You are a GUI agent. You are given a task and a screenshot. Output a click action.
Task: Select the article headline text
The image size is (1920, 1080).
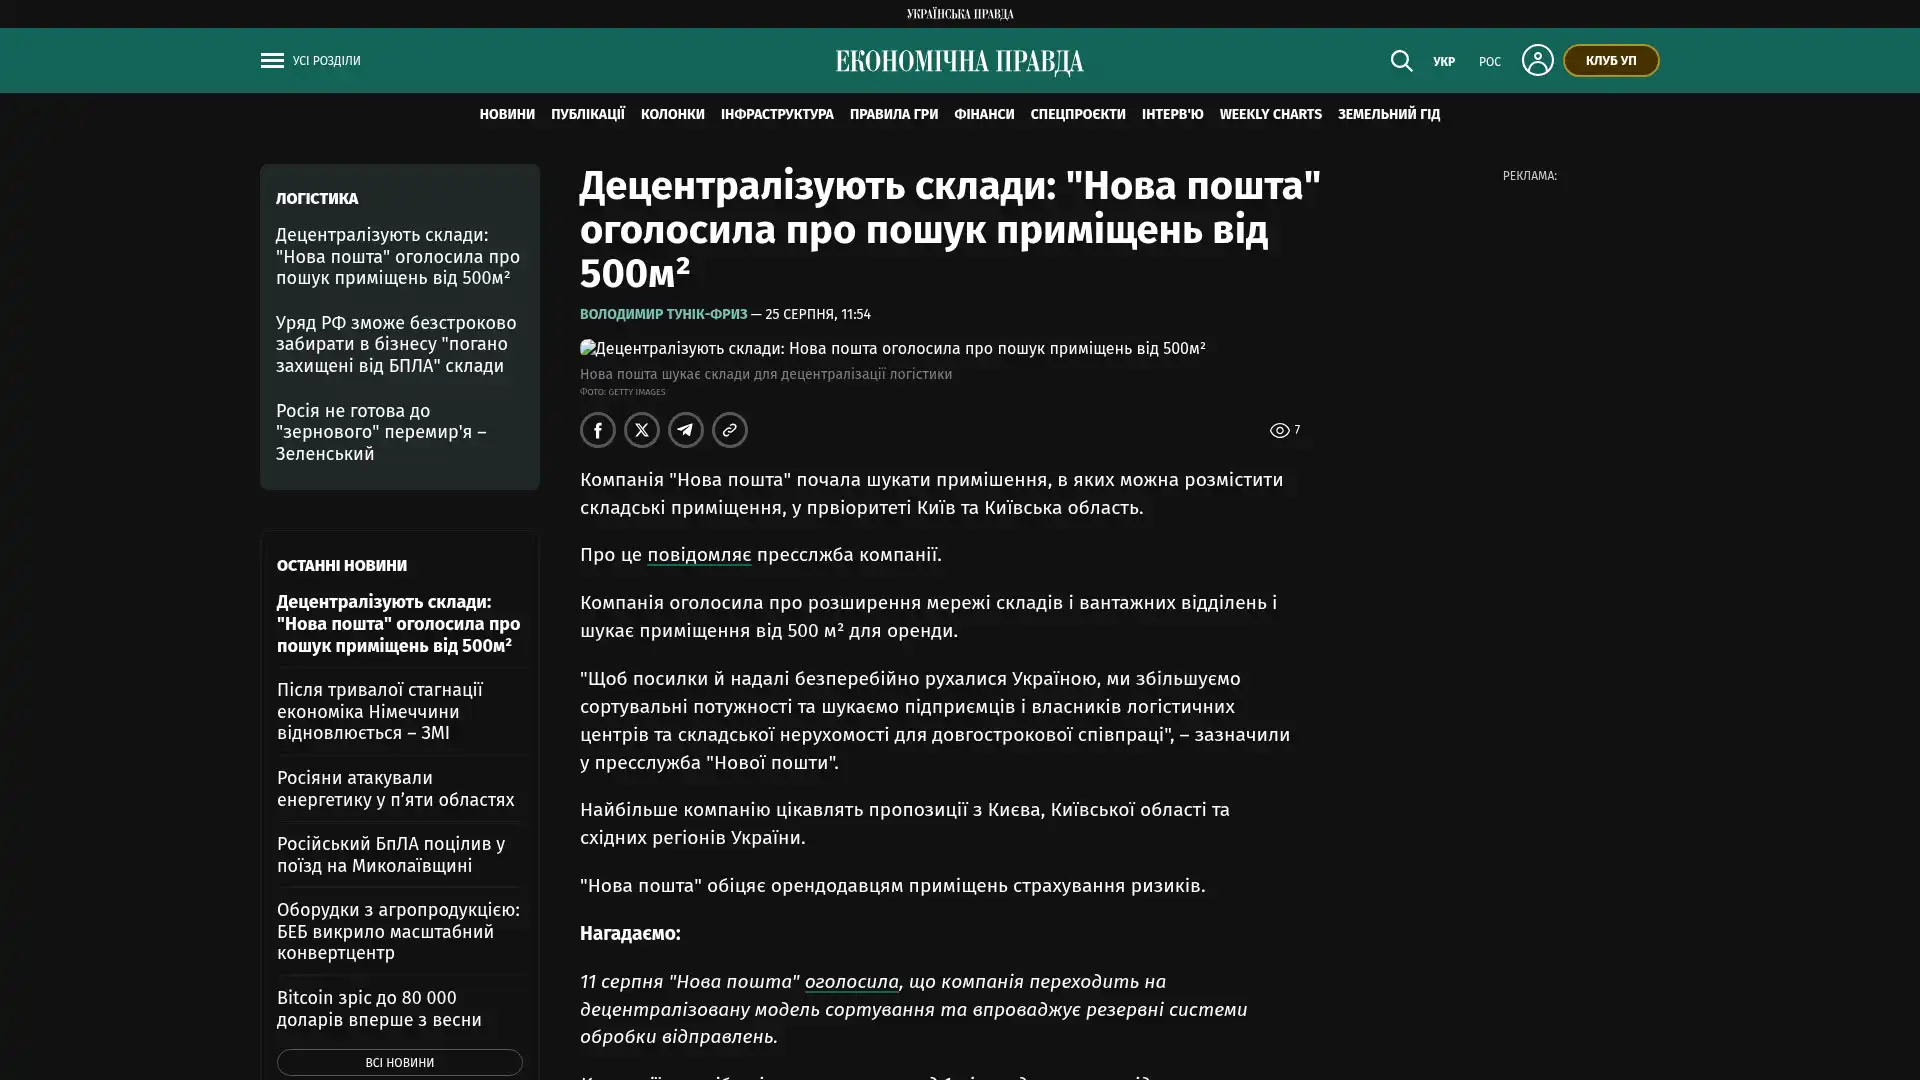pyautogui.click(x=950, y=229)
